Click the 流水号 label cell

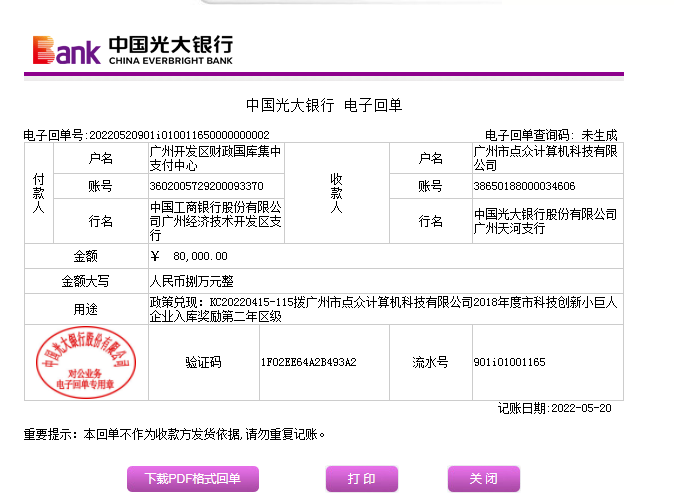[x=430, y=362]
